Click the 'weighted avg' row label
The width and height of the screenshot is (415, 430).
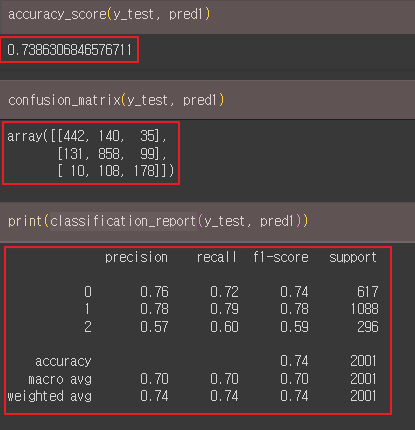tap(49, 396)
